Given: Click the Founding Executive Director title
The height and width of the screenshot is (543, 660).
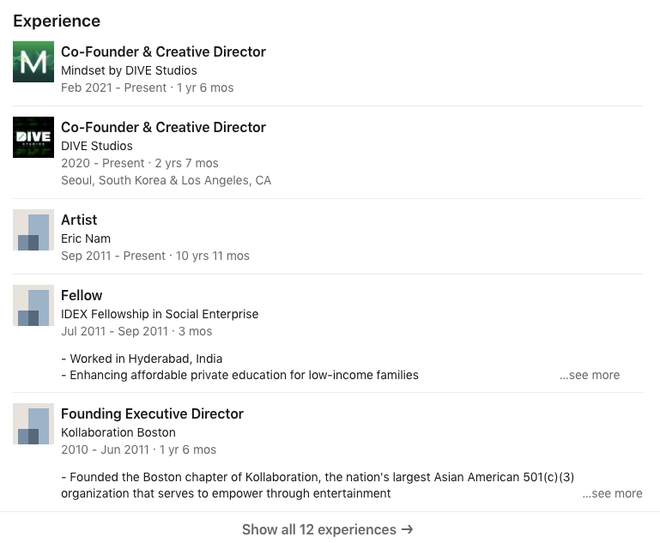Looking at the screenshot, I should click(152, 413).
